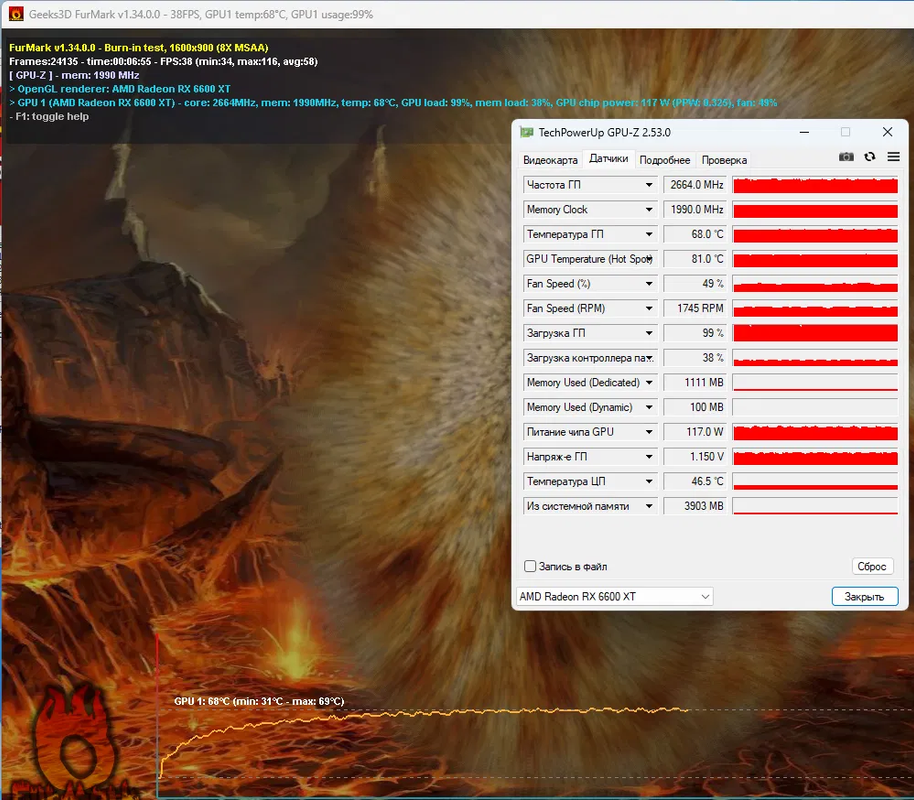
Task: Open the Загрузка ГП sensor dropdown
Action: tap(649, 333)
